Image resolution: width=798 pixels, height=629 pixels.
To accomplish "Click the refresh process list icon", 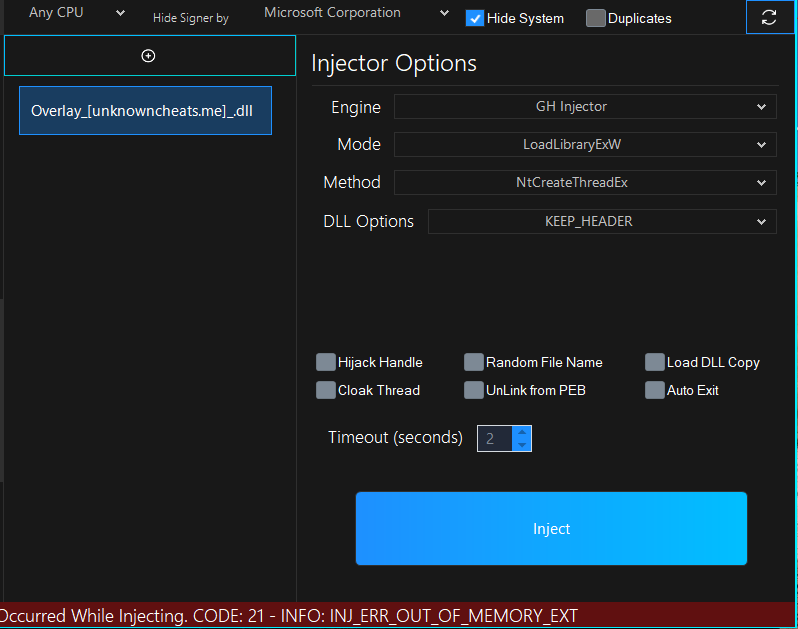I will [768, 18].
